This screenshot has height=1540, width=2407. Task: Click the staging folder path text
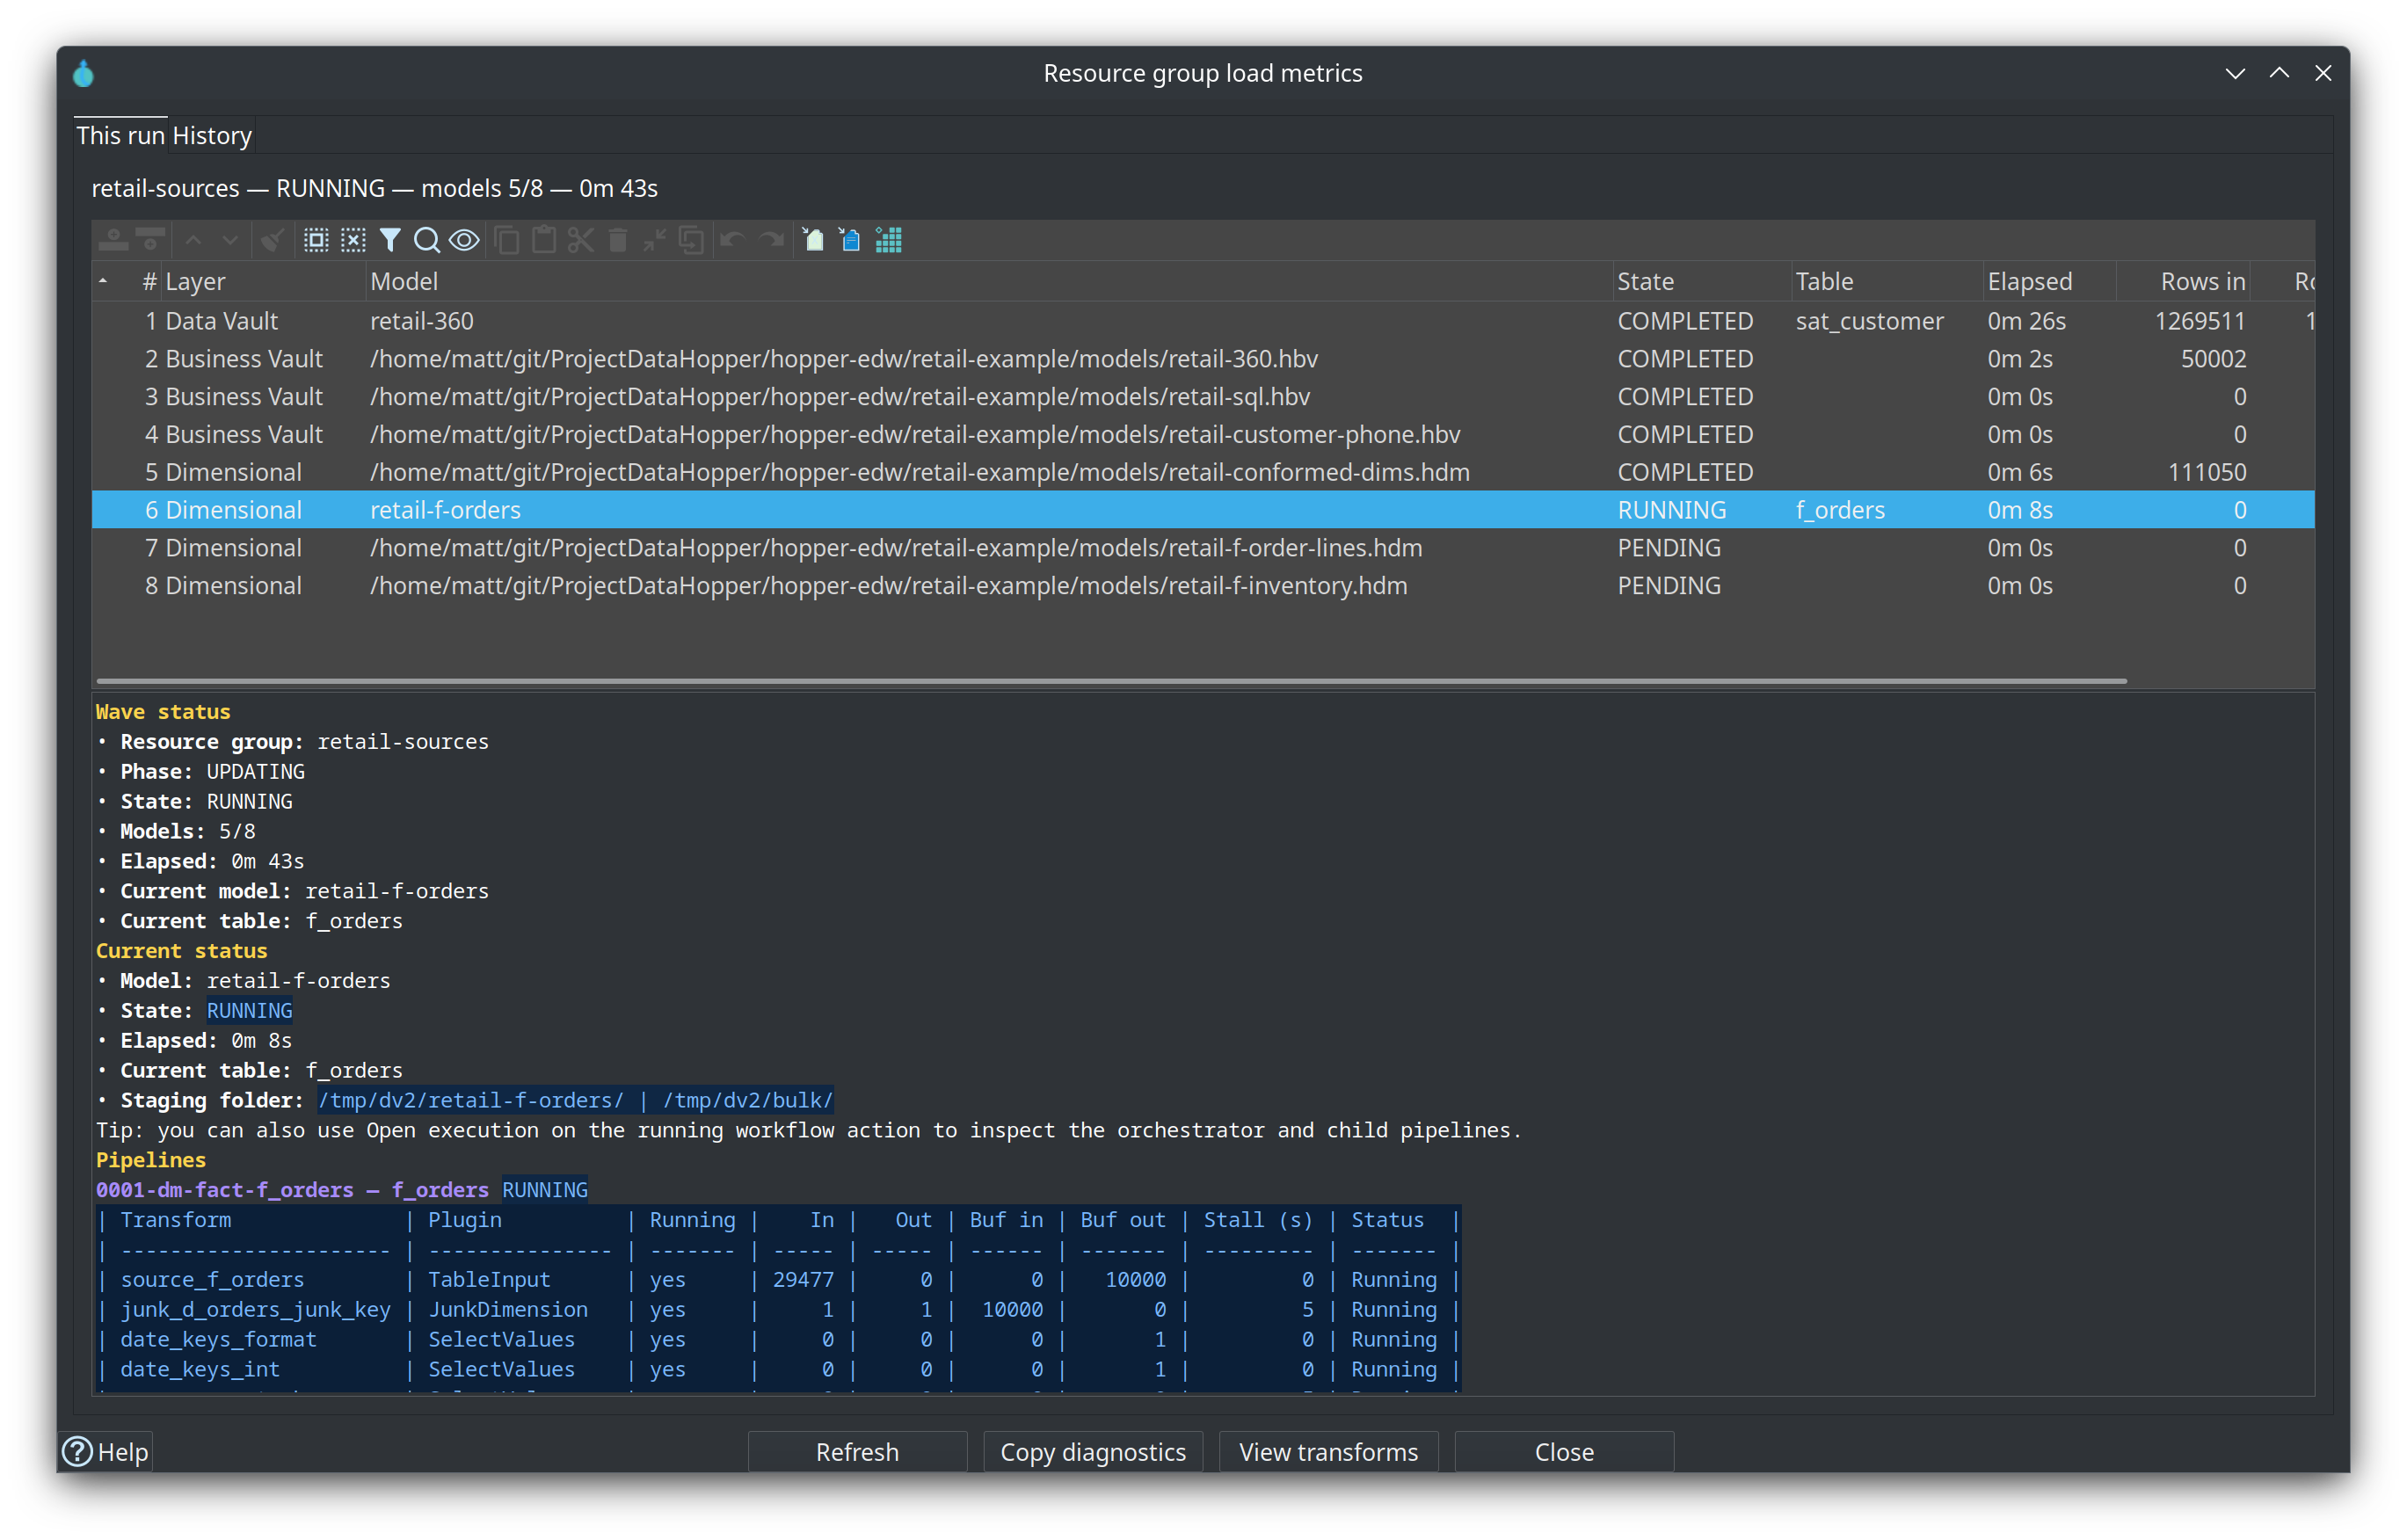(576, 1100)
